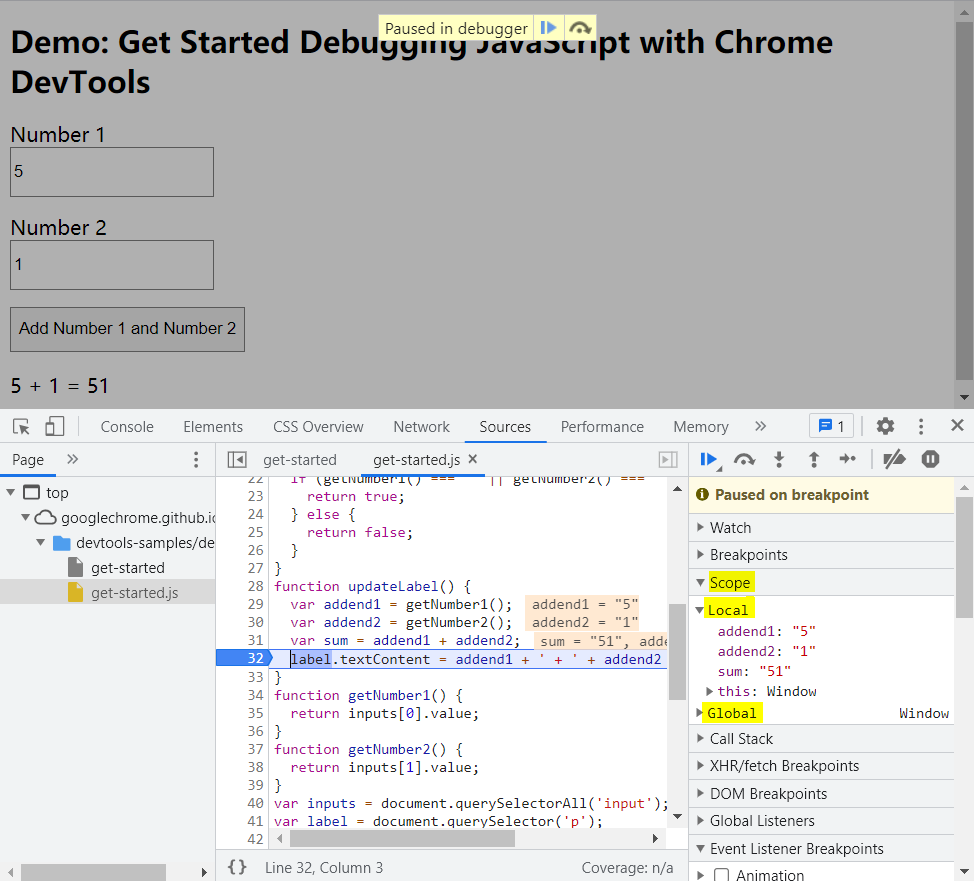Select the Page navigator tab
974x881 pixels.
[28, 460]
